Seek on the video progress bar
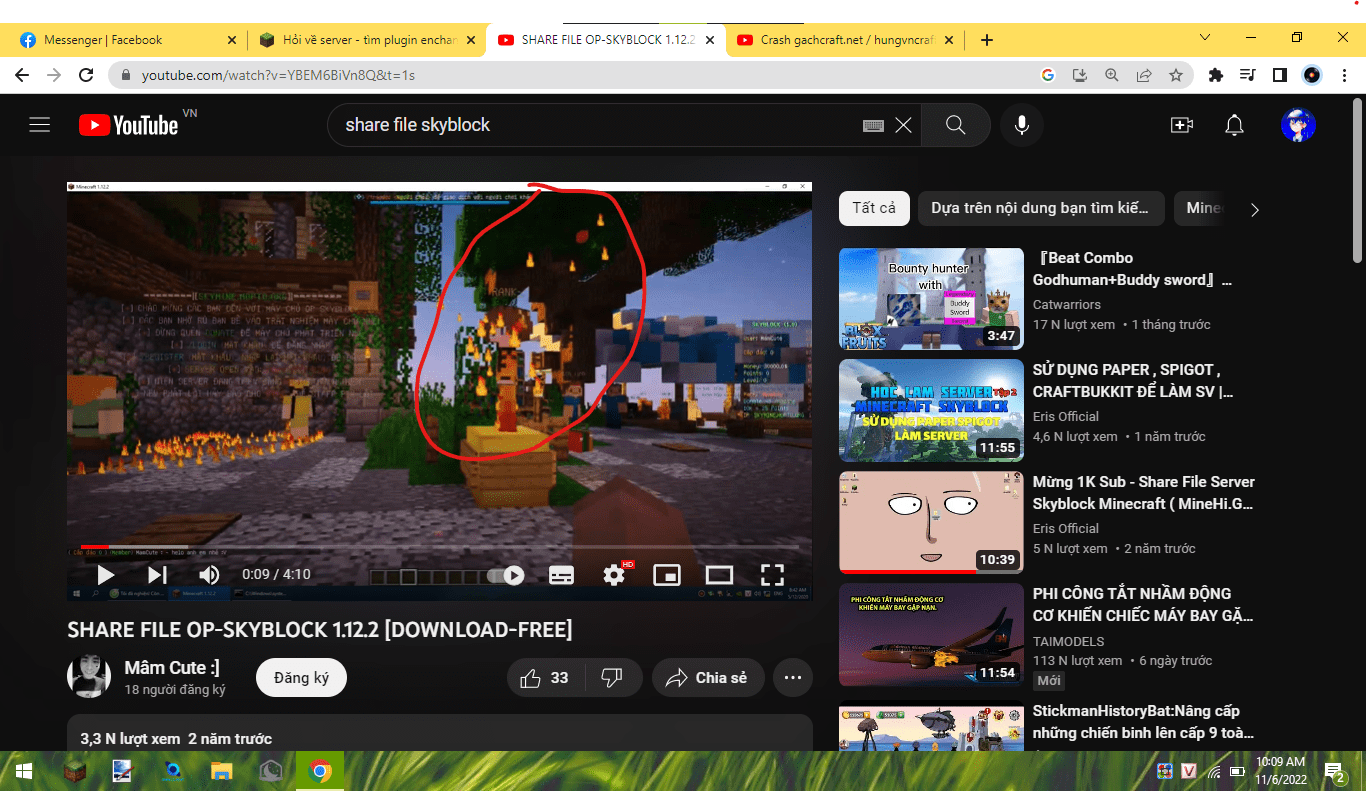Viewport: 1366px width, 791px height. [439, 547]
